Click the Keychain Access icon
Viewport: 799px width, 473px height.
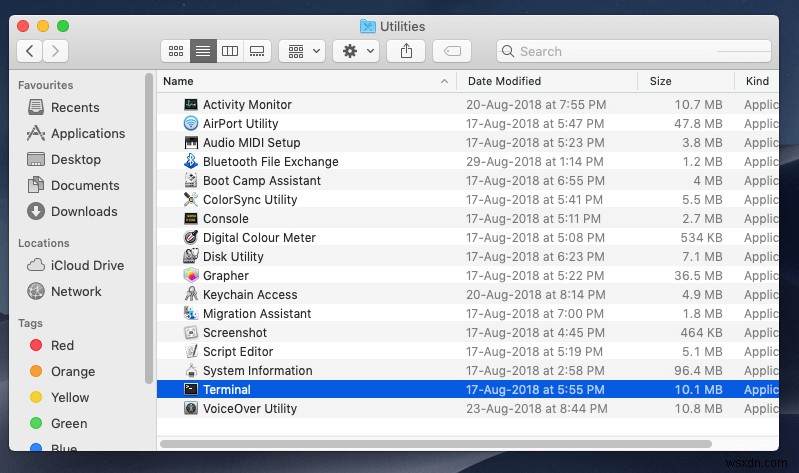tap(191, 295)
